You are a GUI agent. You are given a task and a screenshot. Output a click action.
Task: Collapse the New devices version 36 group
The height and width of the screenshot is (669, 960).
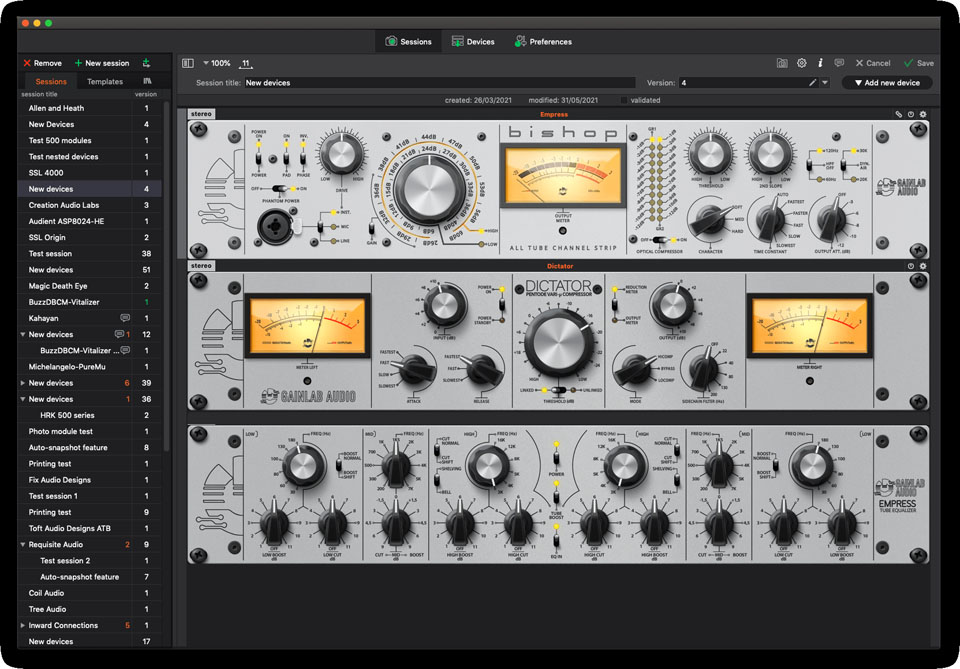pyautogui.click(x=23, y=399)
